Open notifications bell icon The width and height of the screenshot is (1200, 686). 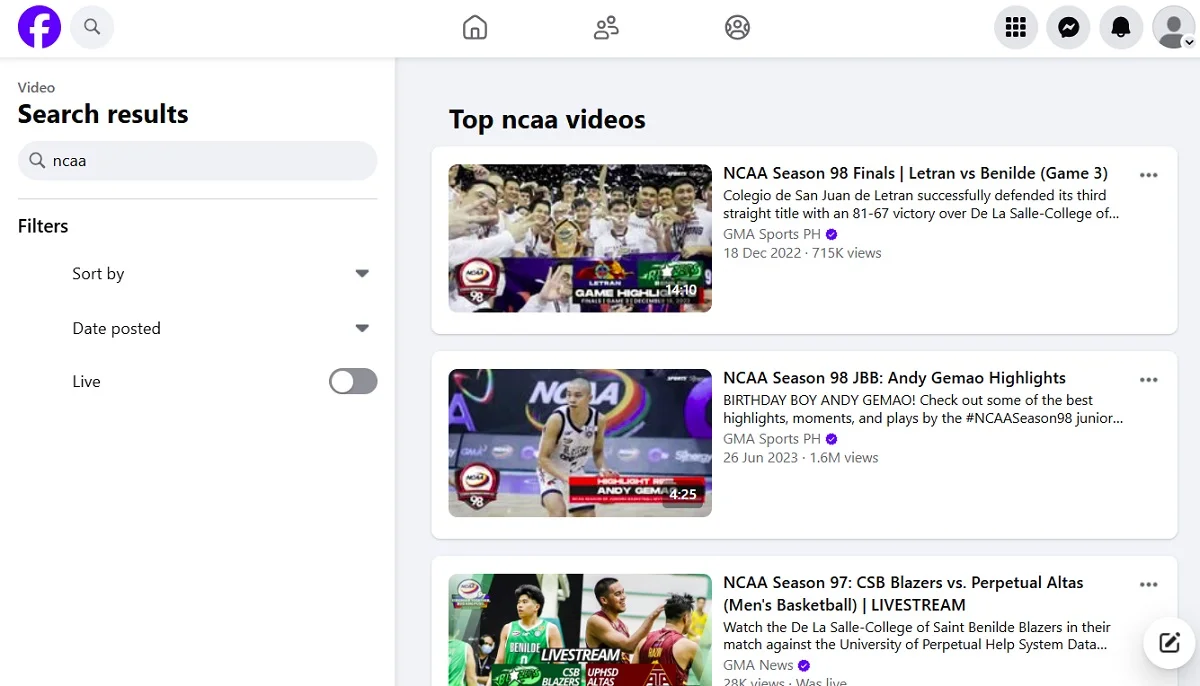pyautogui.click(x=1121, y=27)
